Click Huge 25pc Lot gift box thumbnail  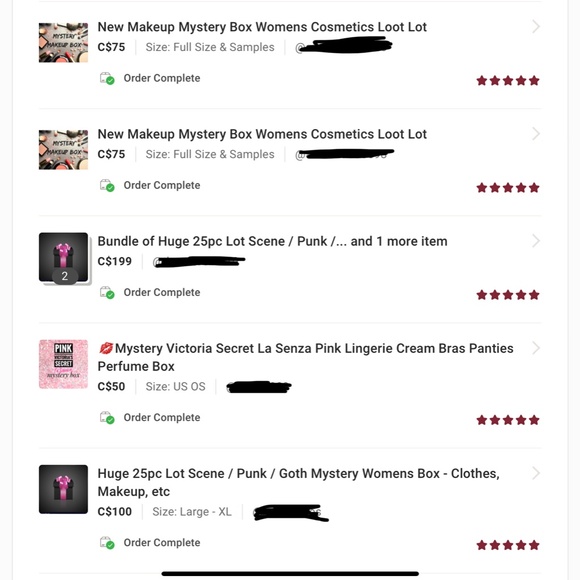63,489
